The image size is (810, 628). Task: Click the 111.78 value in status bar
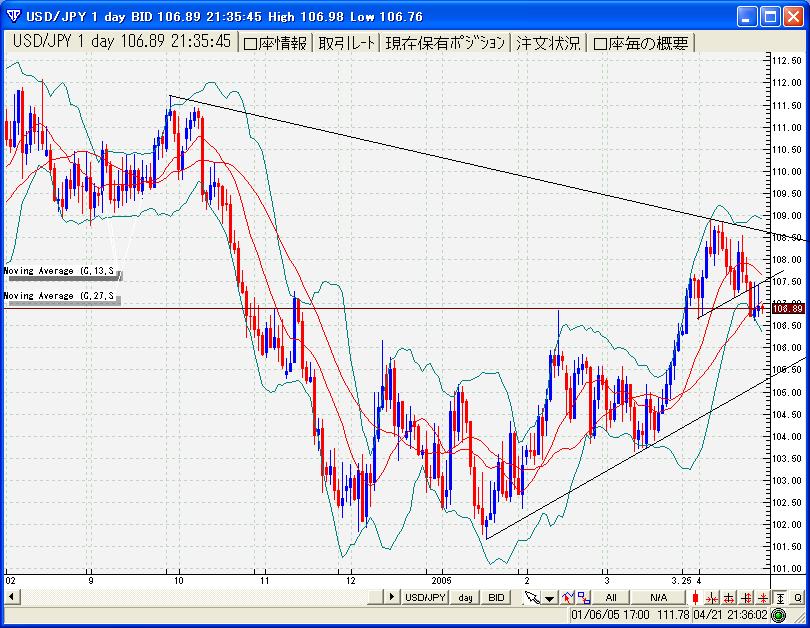673,615
